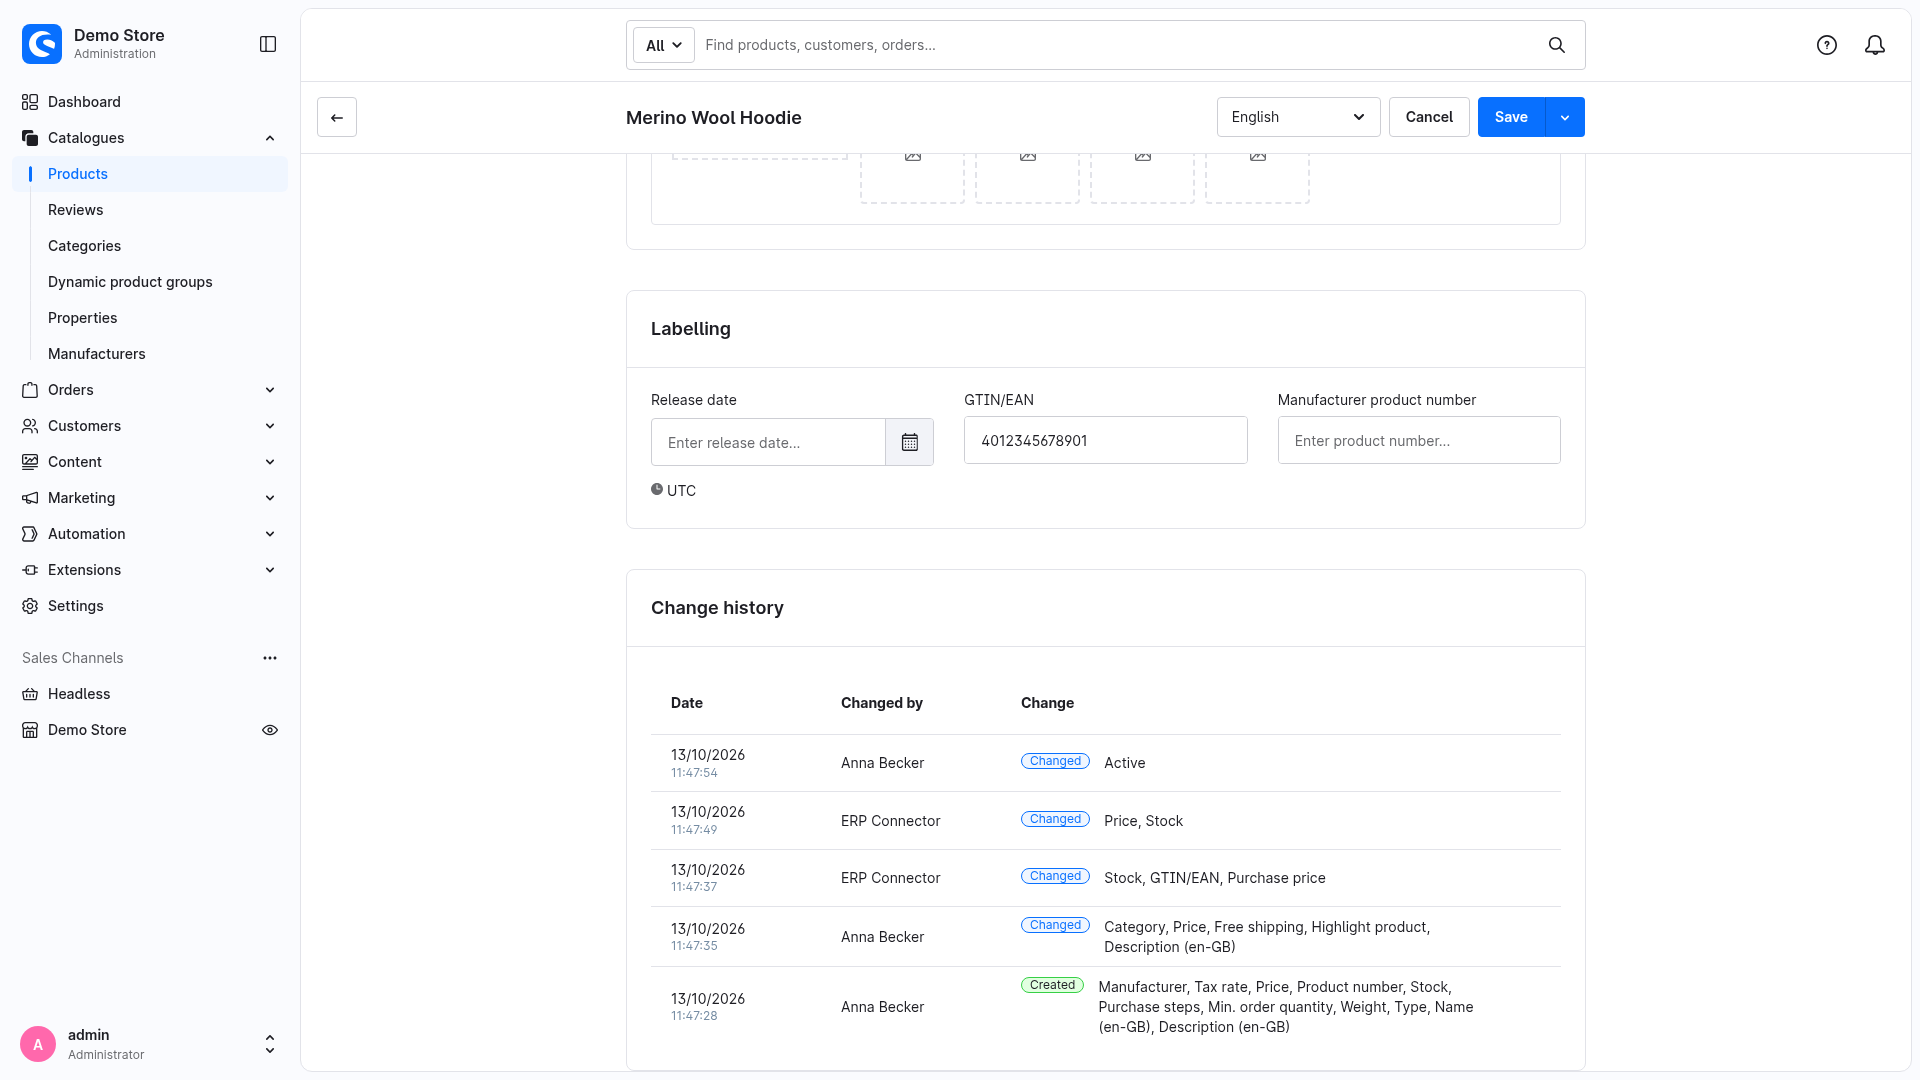
Task: Open the English language dropdown
Action: click(1298, 117)
